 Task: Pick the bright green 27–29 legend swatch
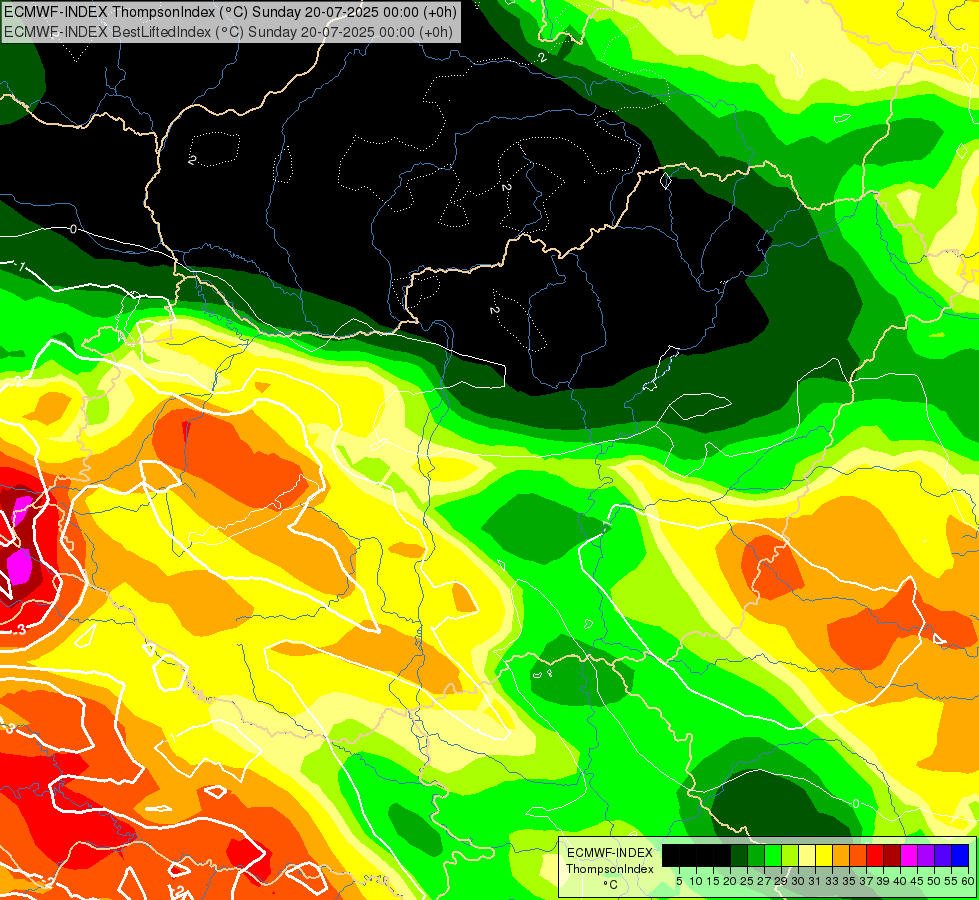773,855
